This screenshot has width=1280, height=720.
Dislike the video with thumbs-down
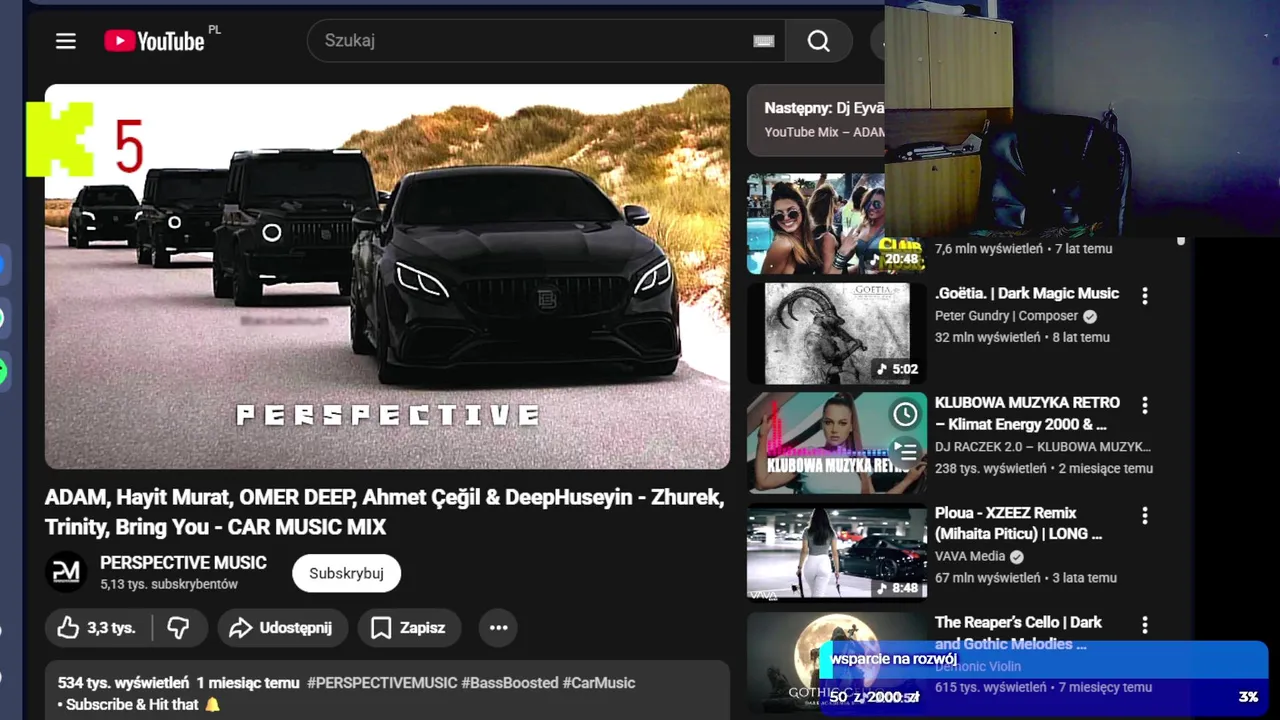pyautogui.click(x=179, y=628)
